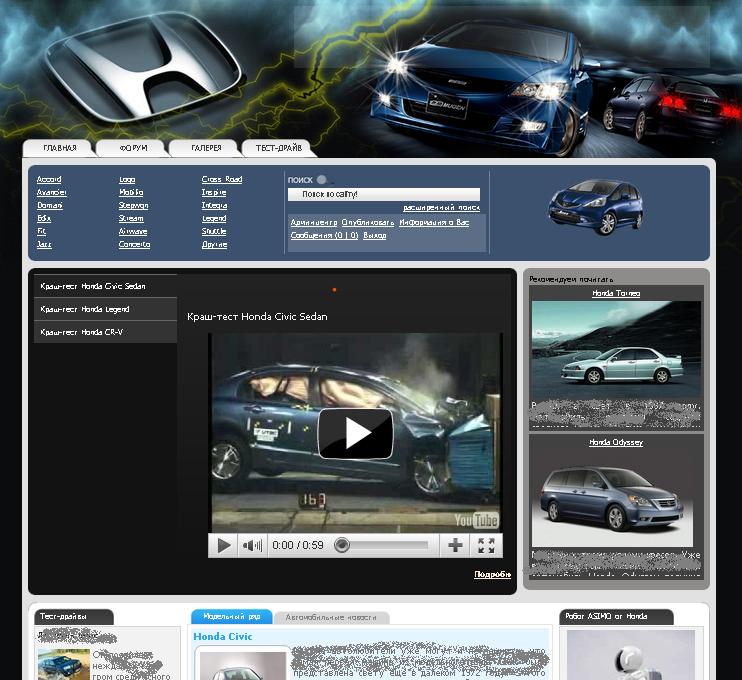Image resolution: width=742 pixels, height=680 pixels.
Task: Click the Робот ASIMO от Honda header
Action: click(x=616, y=617)
